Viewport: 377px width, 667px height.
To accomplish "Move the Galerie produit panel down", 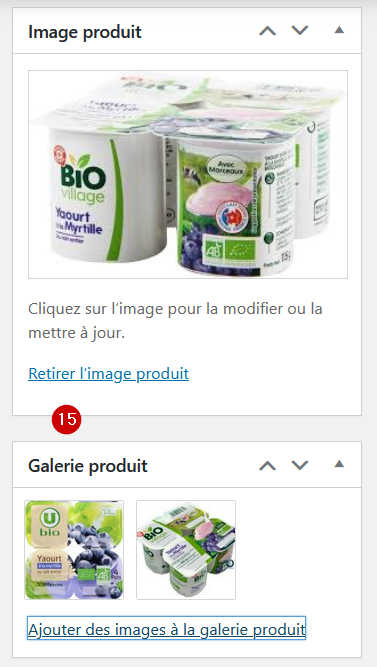I will 300,465.
